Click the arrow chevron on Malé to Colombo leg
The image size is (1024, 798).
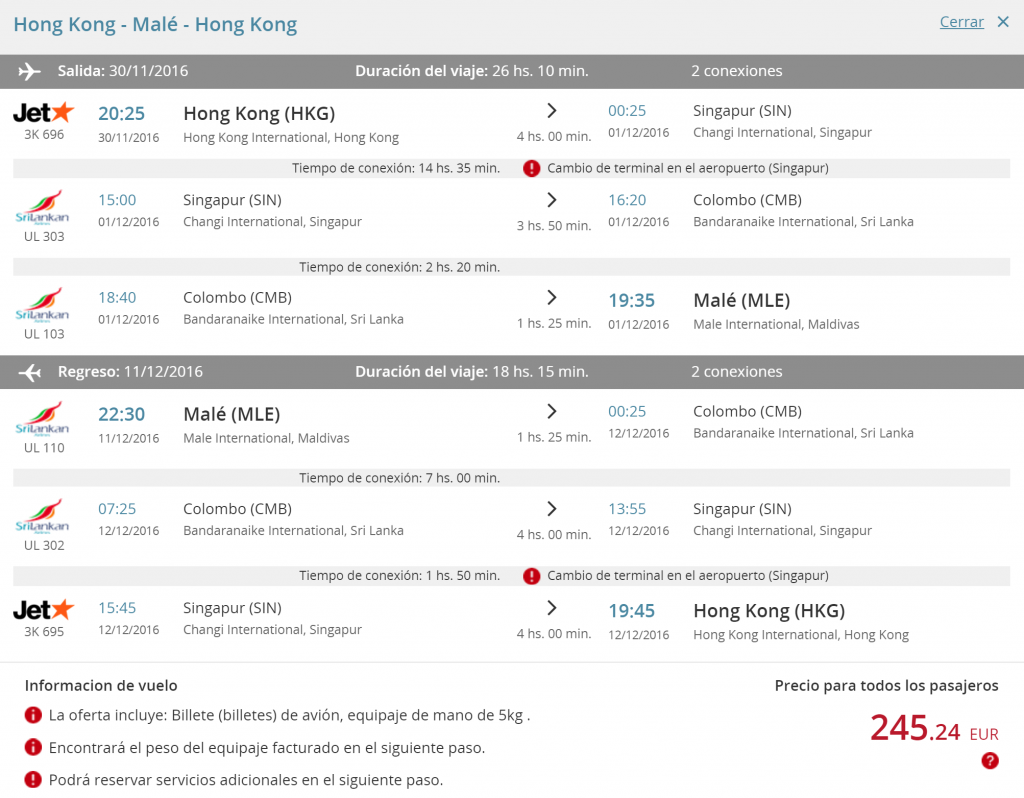pos(552,411)
